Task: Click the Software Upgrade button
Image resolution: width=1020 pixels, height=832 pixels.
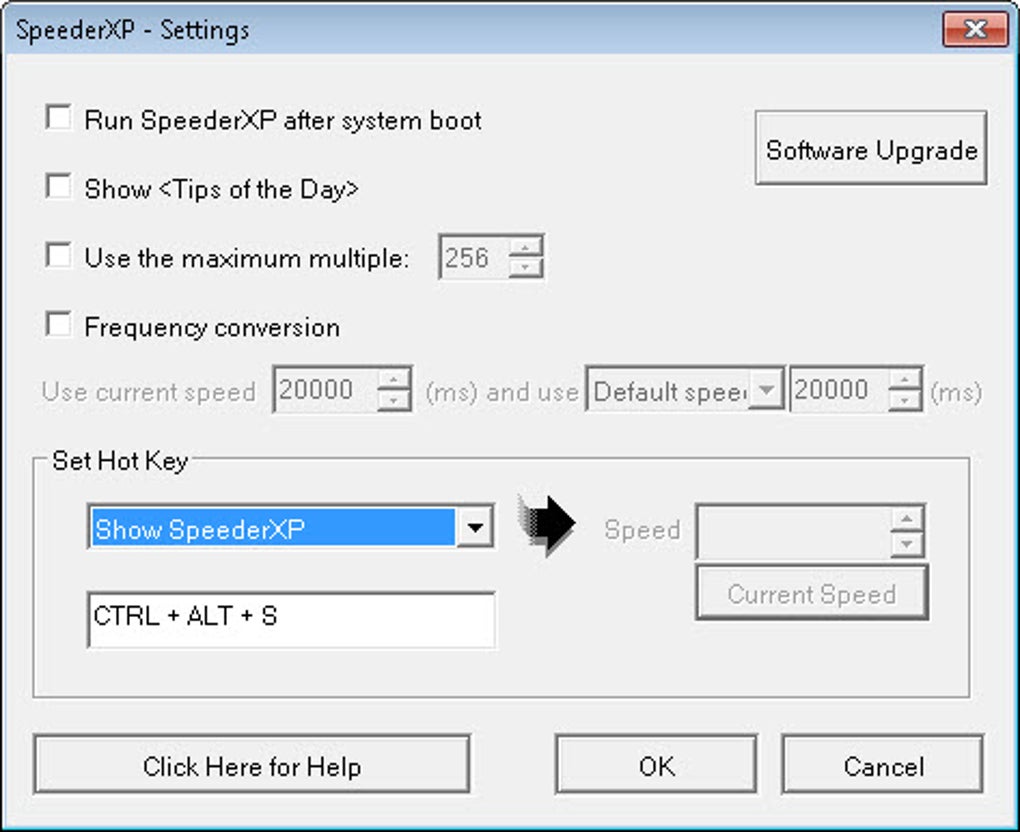Action: coord(870,150)
